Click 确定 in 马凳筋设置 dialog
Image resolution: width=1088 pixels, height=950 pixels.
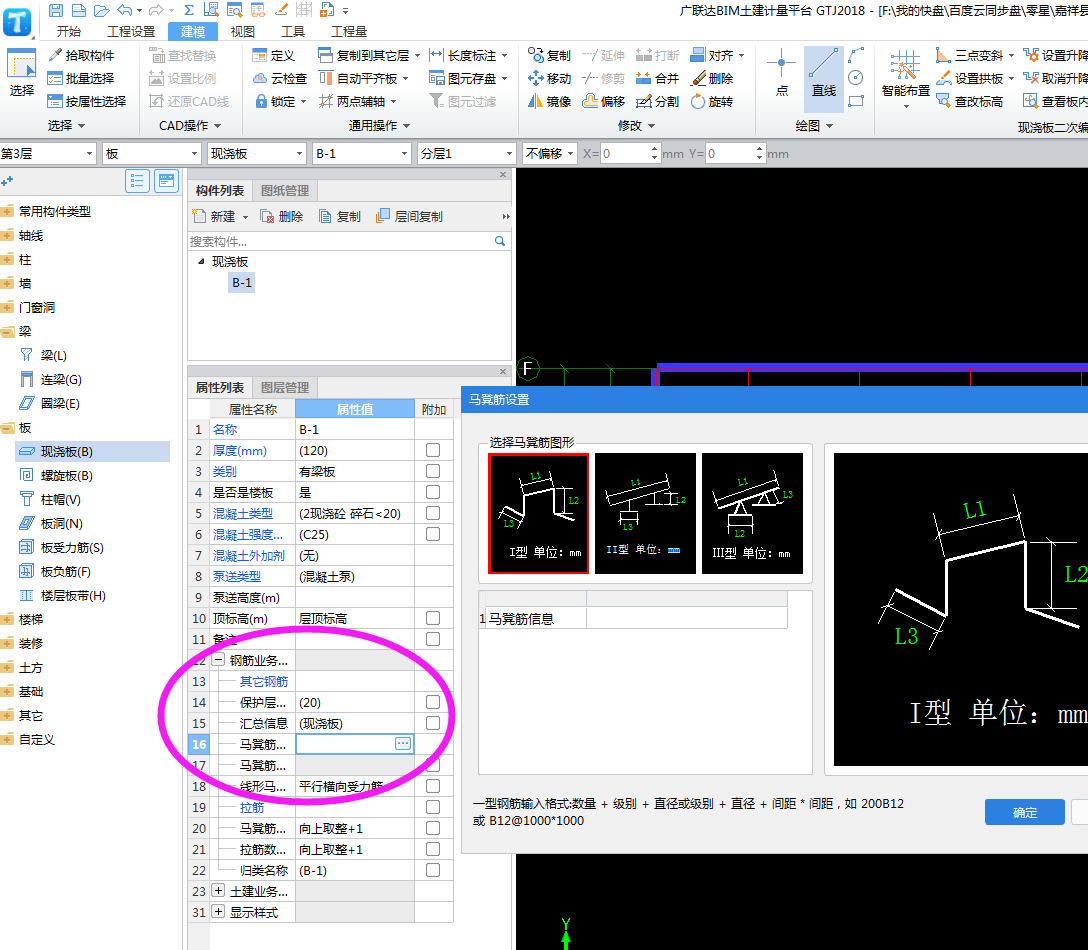[1025, 813]
